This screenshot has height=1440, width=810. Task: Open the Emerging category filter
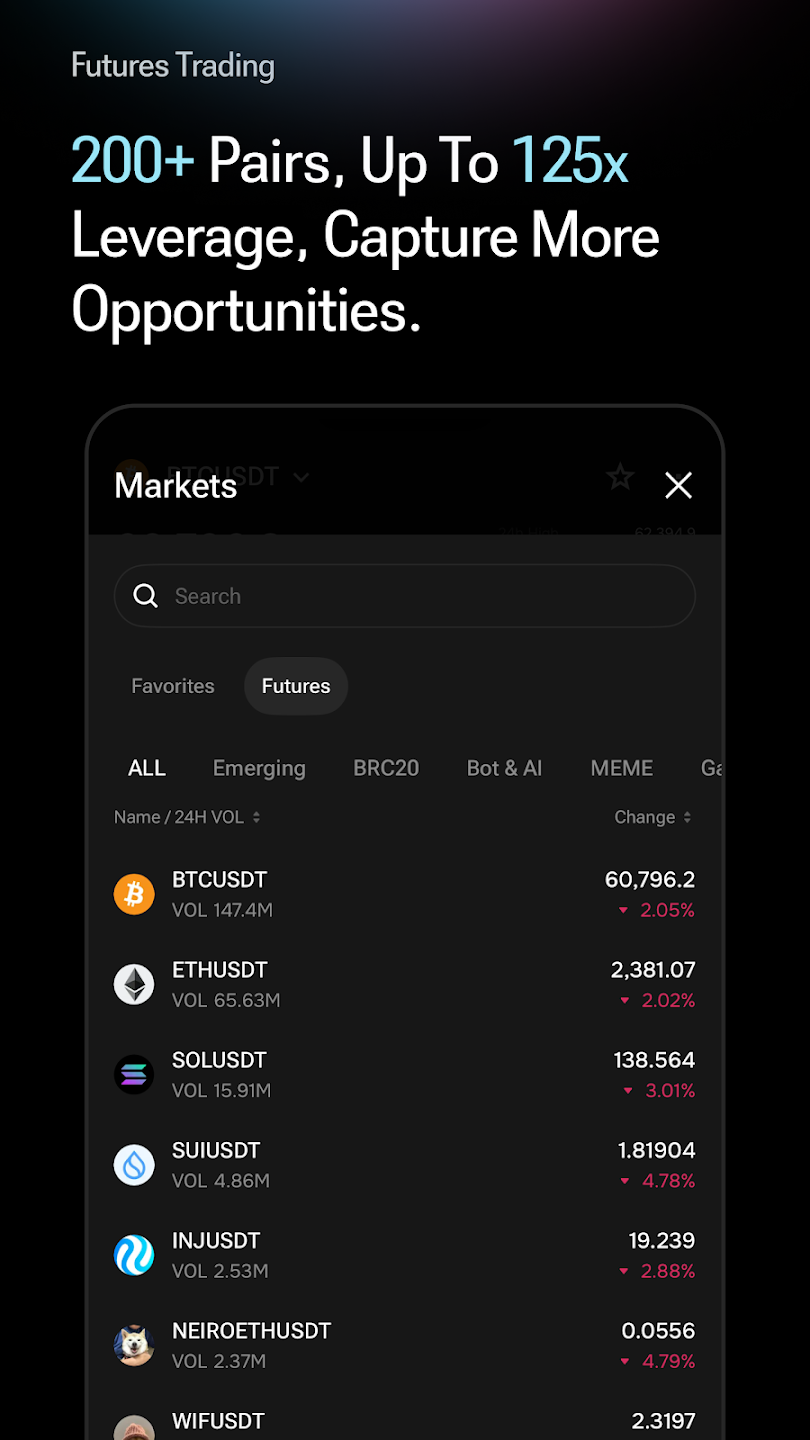pyautogui.click(x=259, y=768)
